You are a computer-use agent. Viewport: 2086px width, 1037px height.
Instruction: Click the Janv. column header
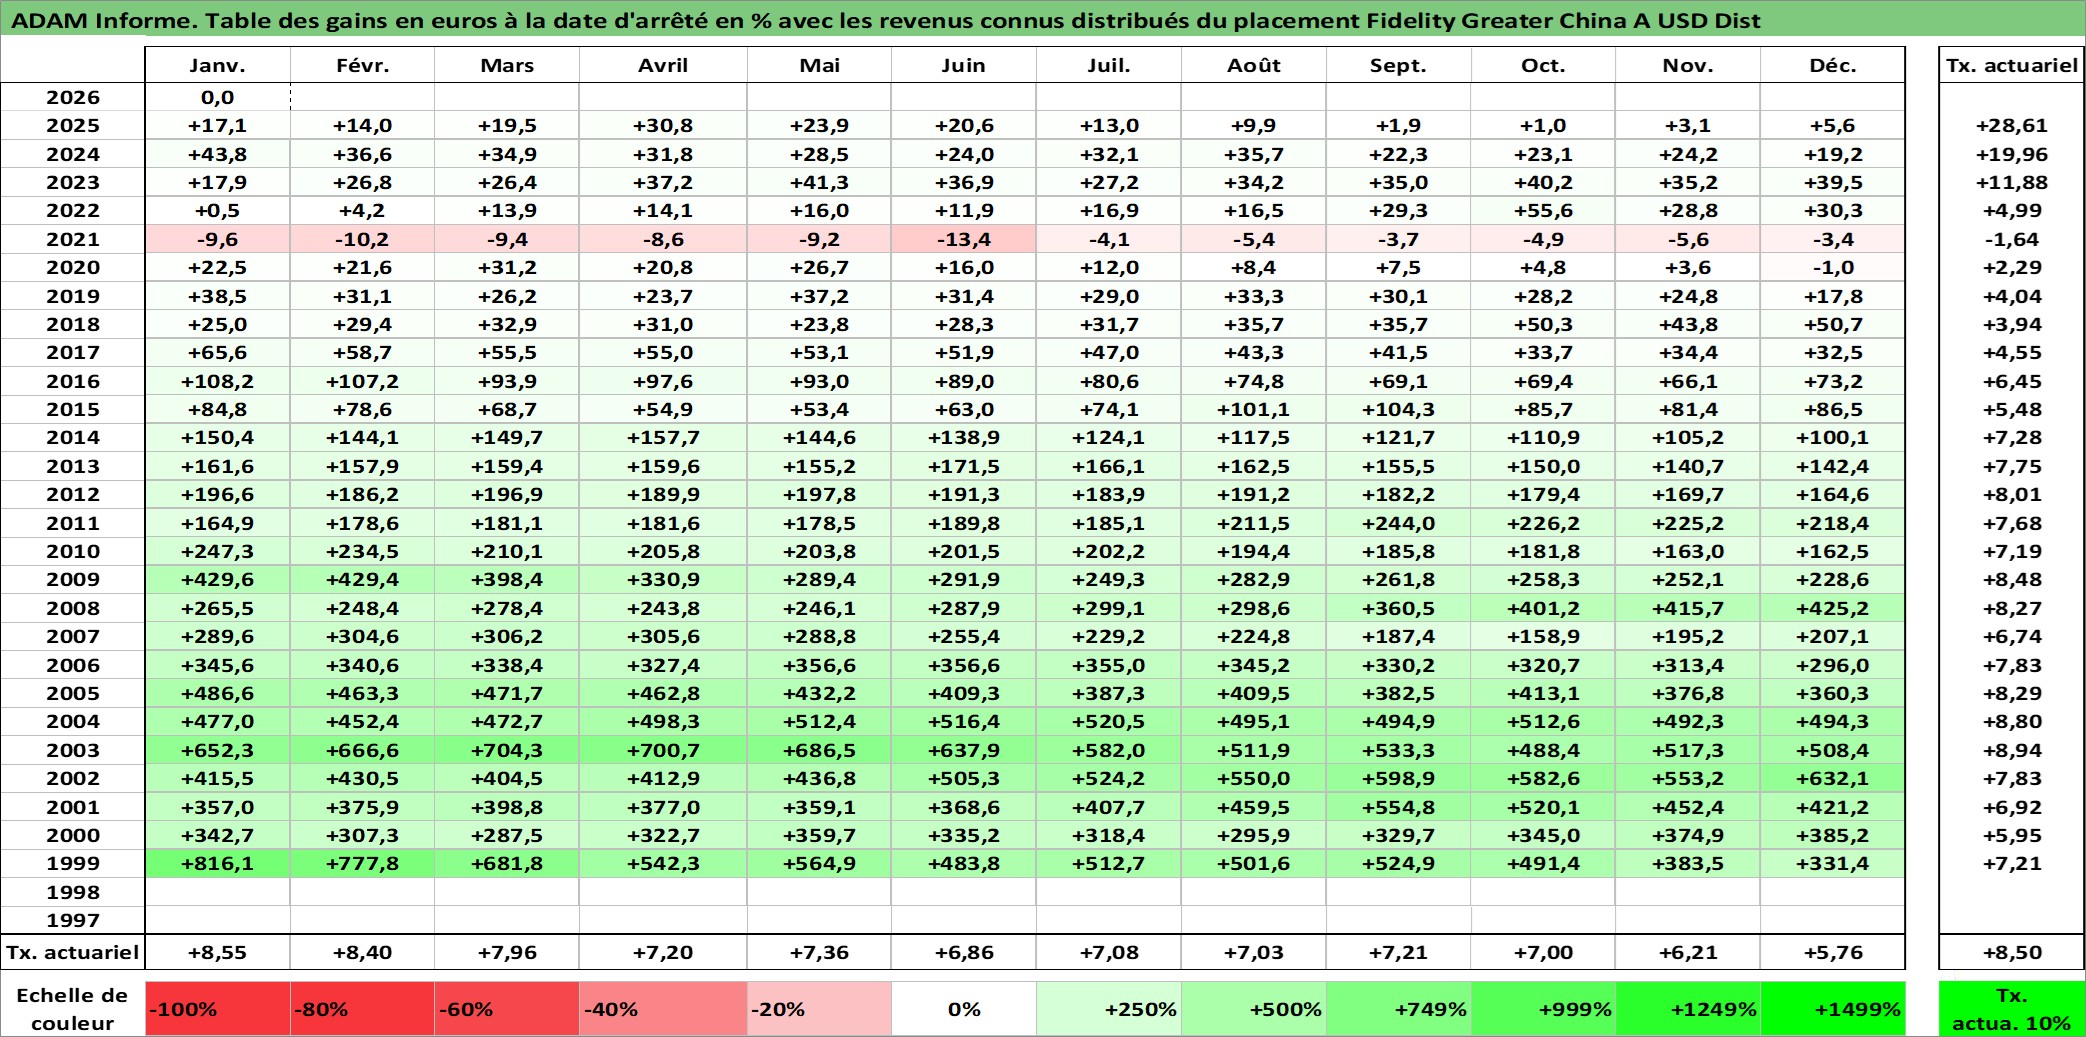pyautogui.click(x=217, y=65)
